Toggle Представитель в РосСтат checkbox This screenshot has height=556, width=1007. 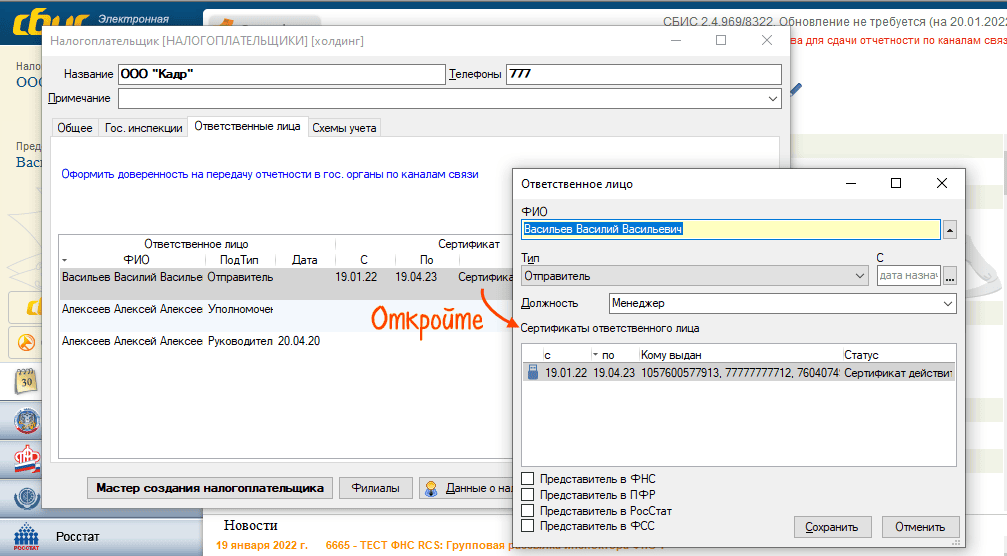click(x=528, y=510)
